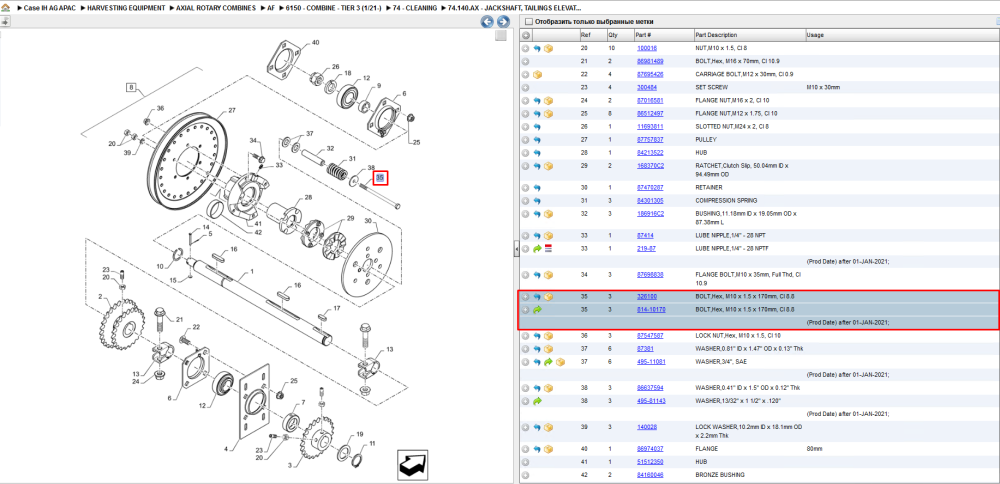
Task: Click the blue arrow on FLANGE 86974037 row
Action: pos(537,449)
